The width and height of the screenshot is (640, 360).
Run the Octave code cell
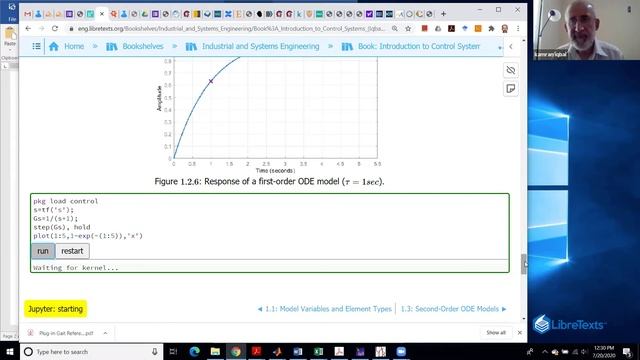point(43,251)
